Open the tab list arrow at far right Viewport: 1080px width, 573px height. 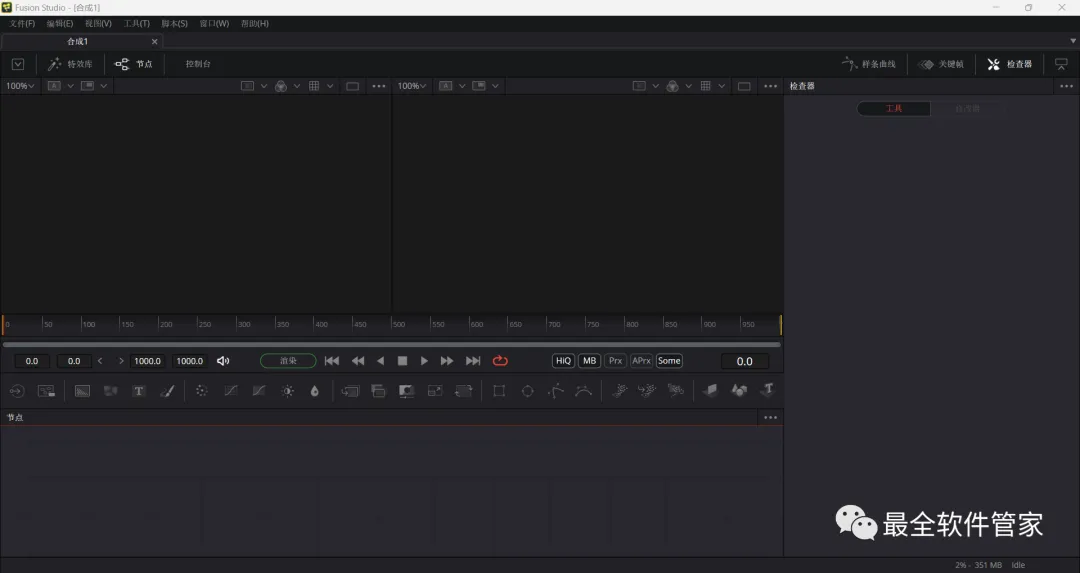tap(1073, 41)
